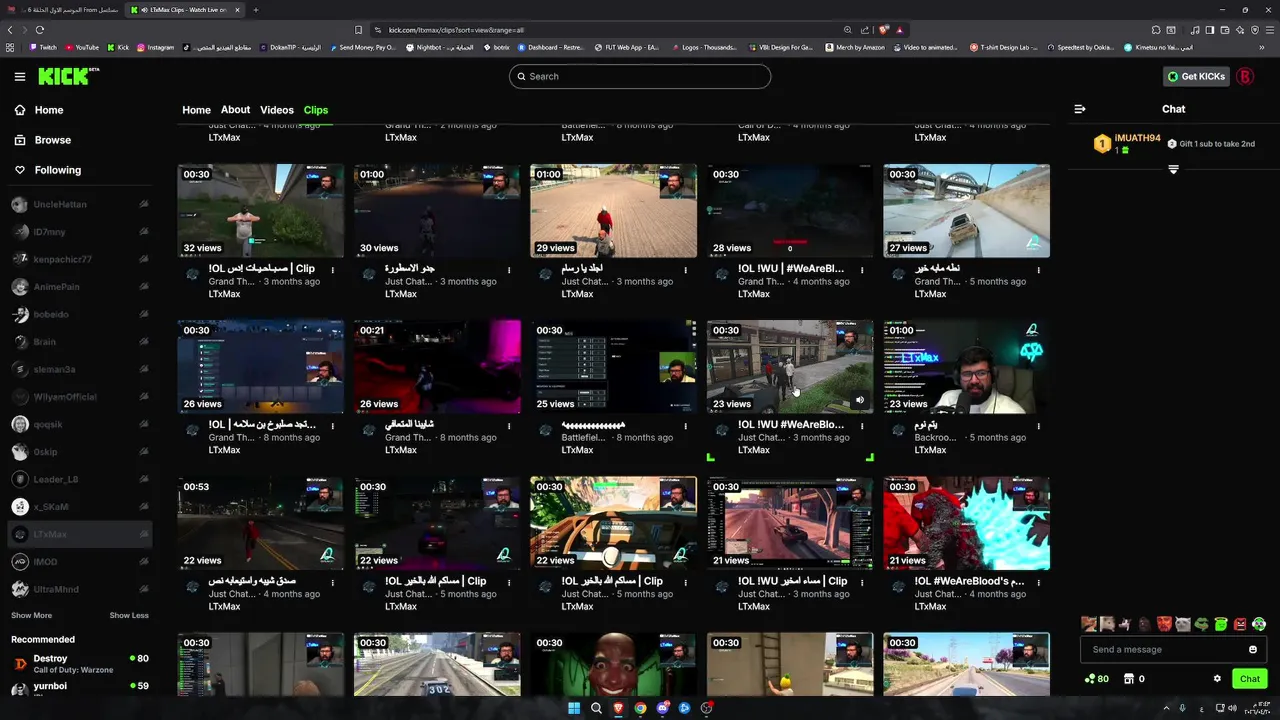
Task: Open the chat shop icon
Action: point(1128,678)
